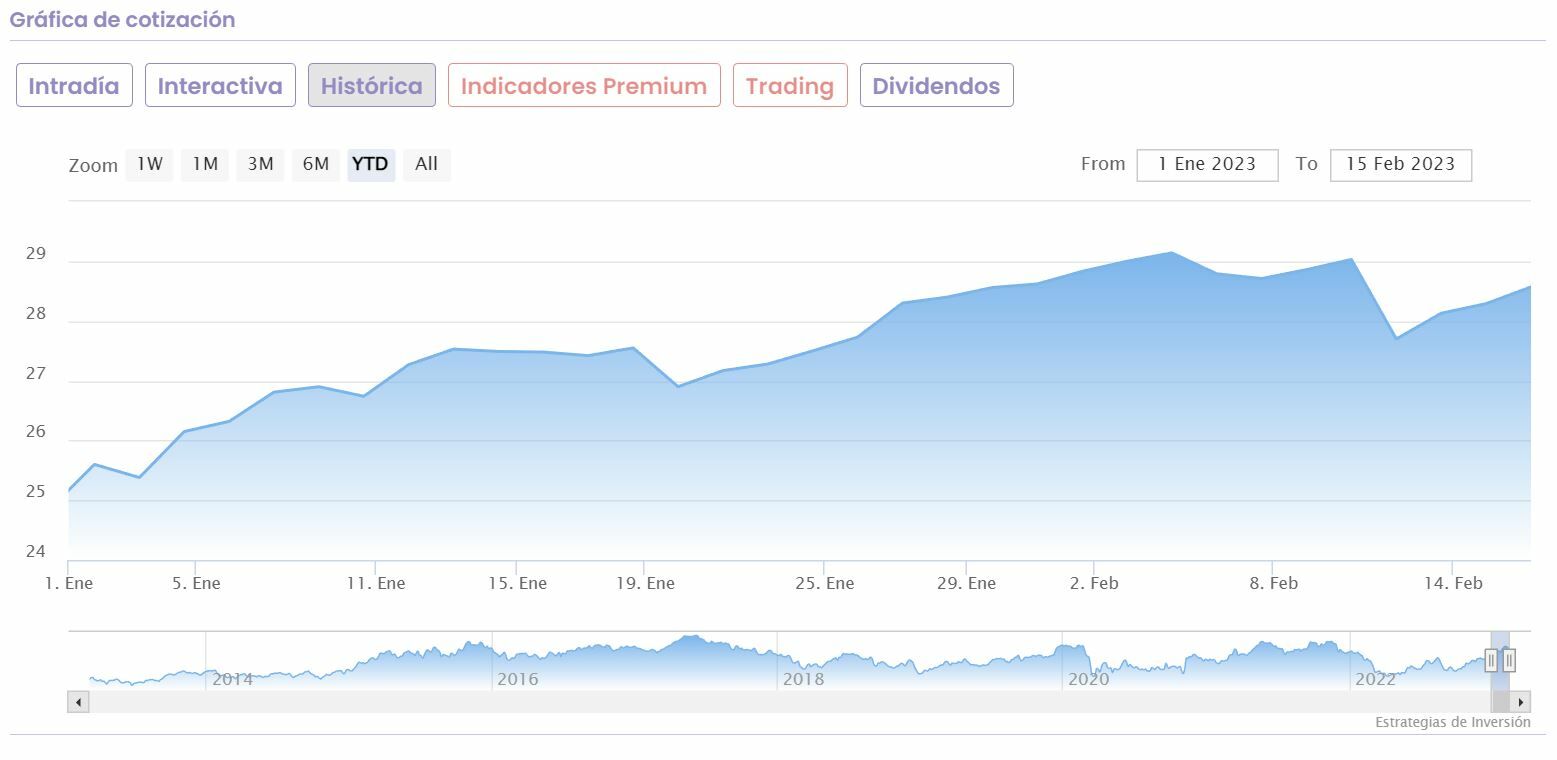Click the right navigator range handle
Viewport: 1557px width, 760px height.
1509,660
